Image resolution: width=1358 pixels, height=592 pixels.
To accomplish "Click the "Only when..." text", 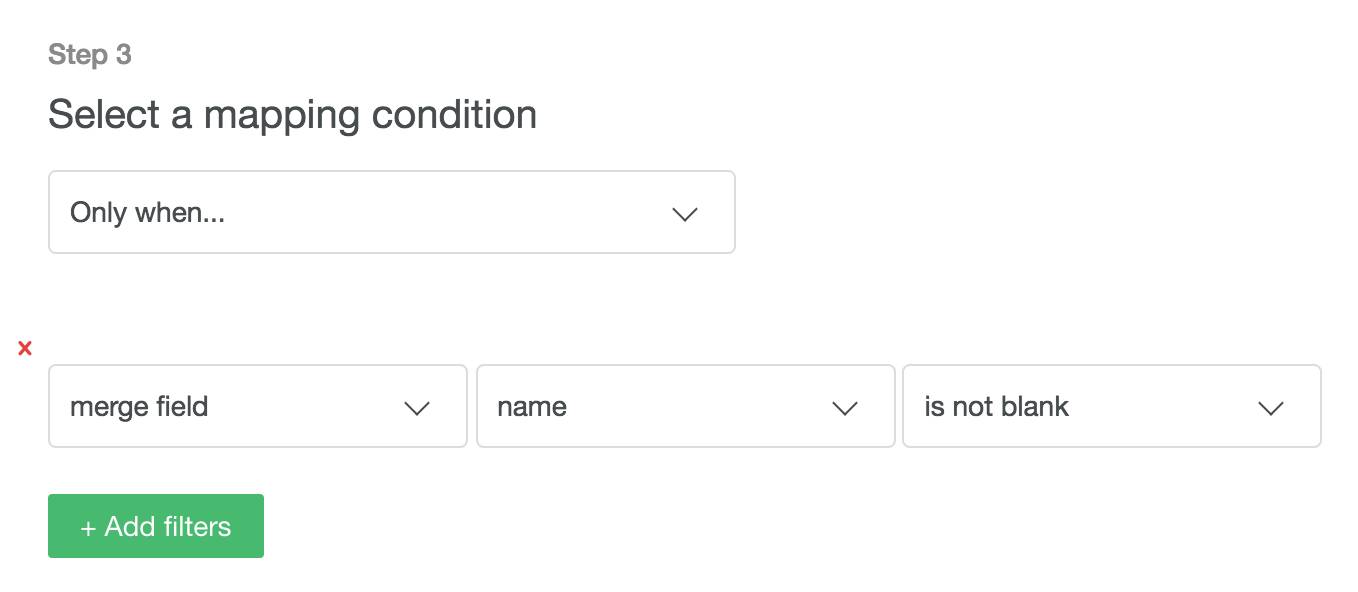I will click(x=147, y=212).
